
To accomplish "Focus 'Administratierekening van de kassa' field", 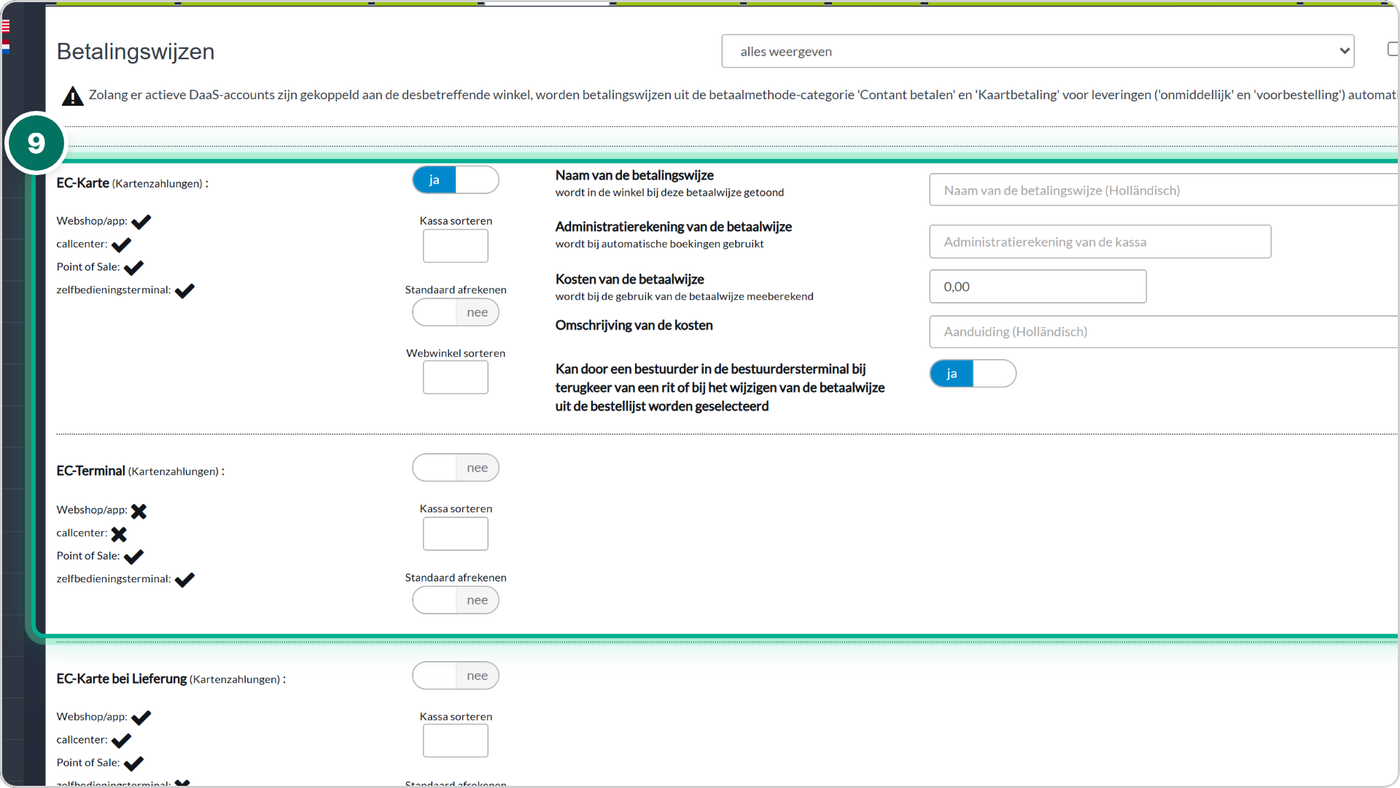I will pyautogui.click(x=1100, y=241).
